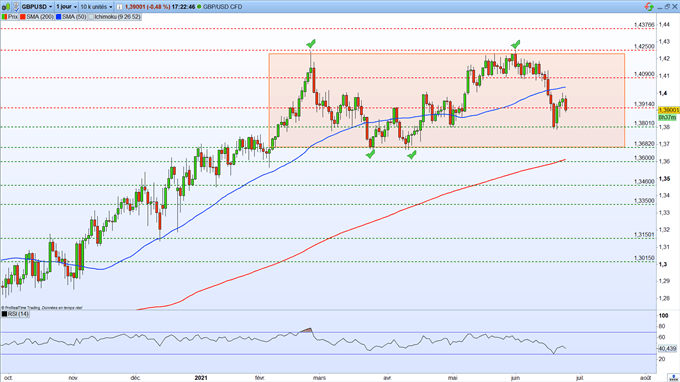Click the 1,31501 support level label
680x382 pixels.
pos(644,235)
